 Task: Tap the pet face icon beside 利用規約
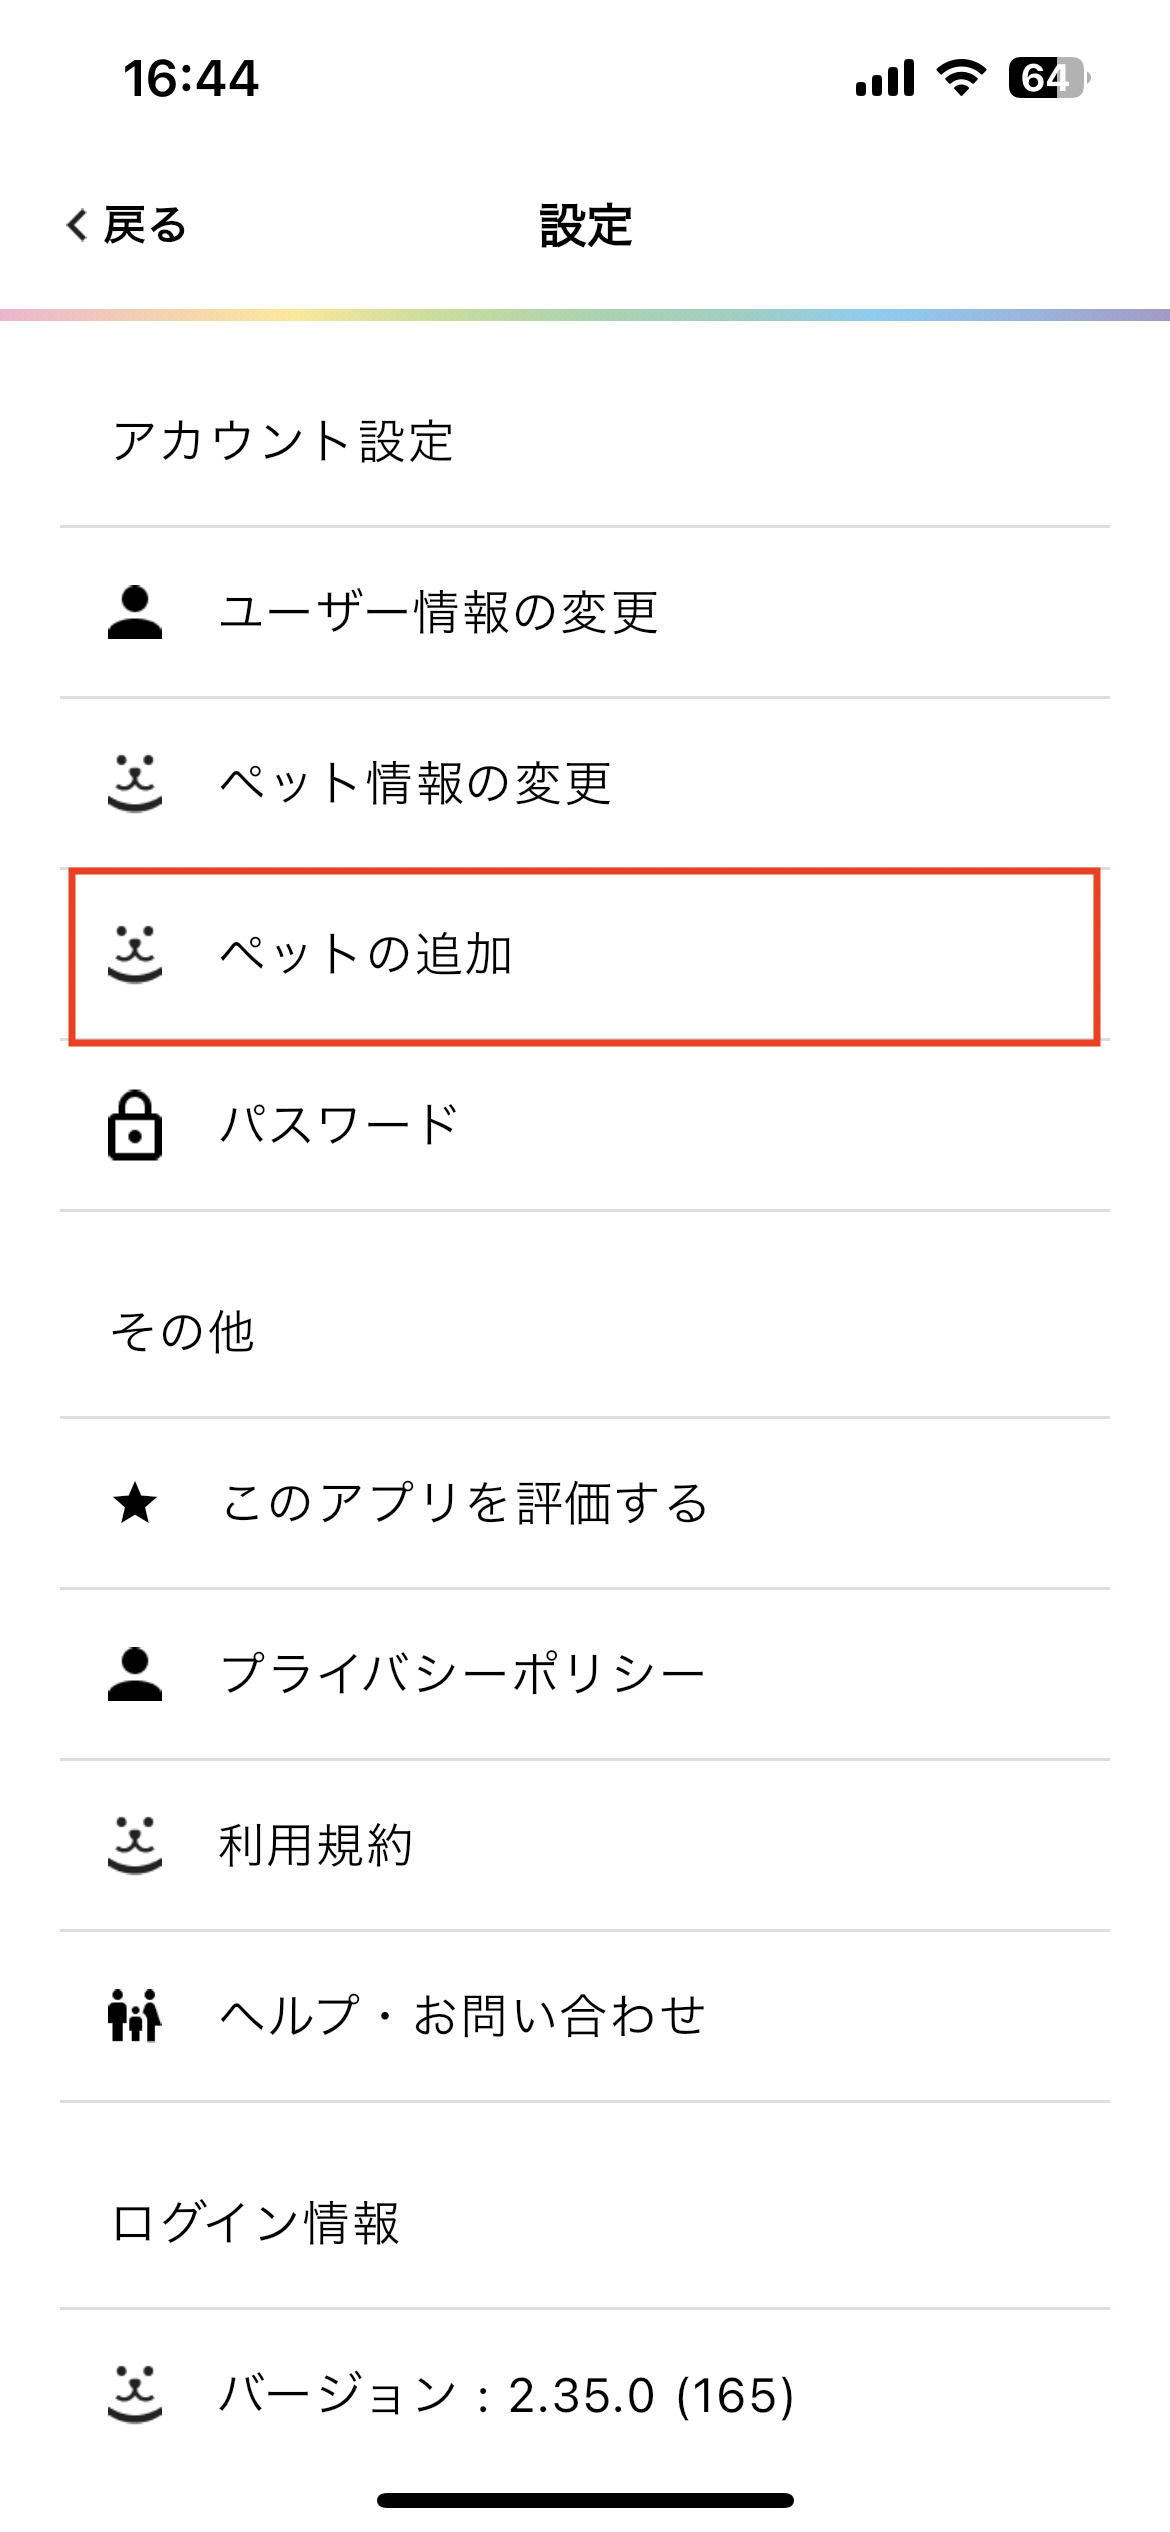pos(135,1845)
